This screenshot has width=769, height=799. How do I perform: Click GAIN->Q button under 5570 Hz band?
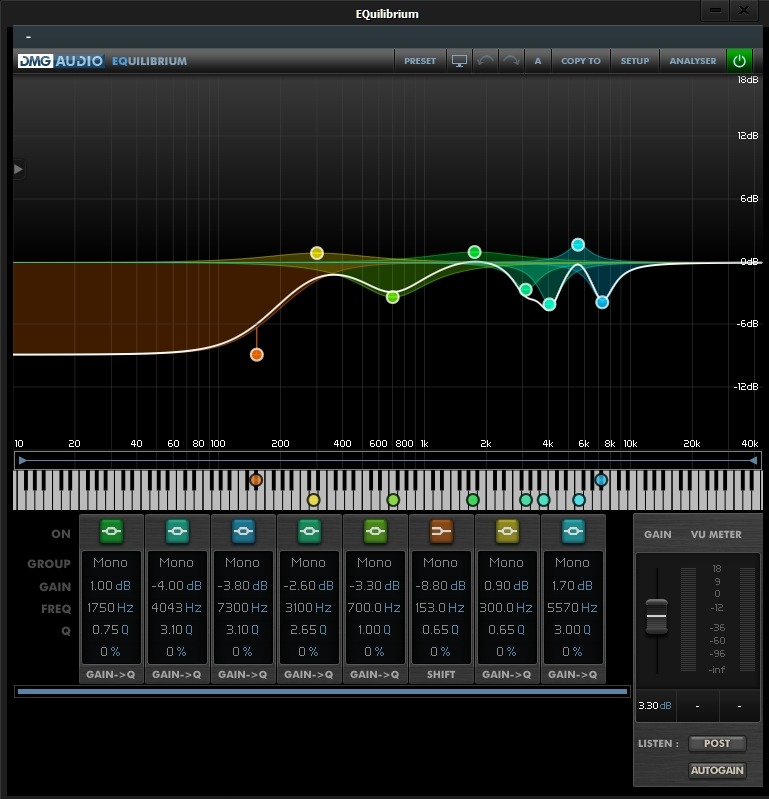point(572,675)
